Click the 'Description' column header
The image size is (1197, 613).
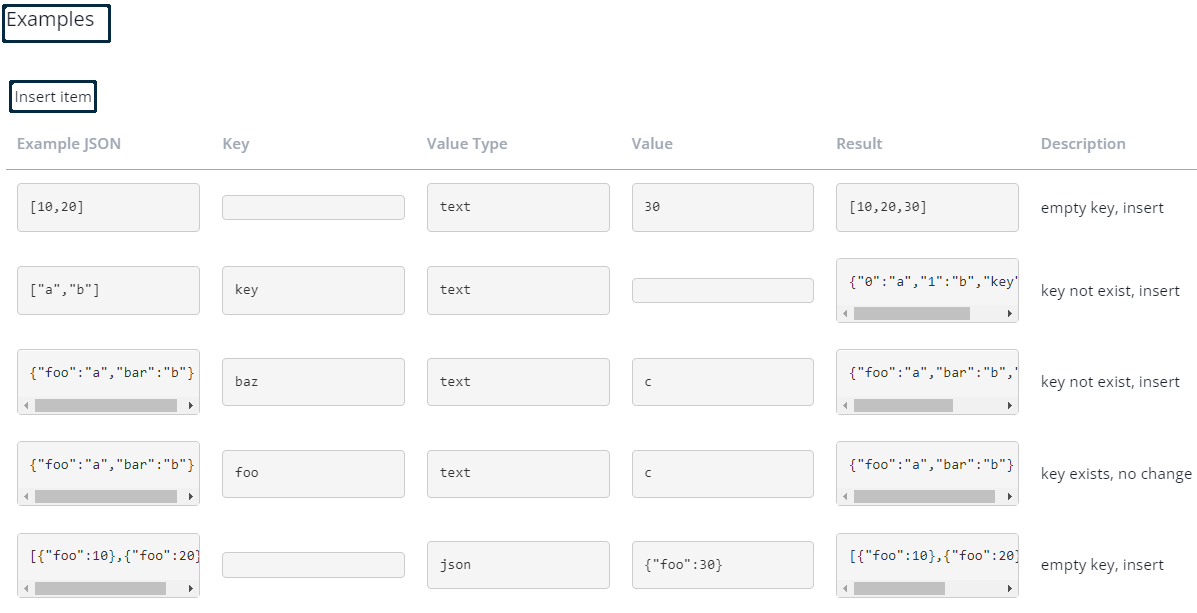click(x=1083, y=144)
